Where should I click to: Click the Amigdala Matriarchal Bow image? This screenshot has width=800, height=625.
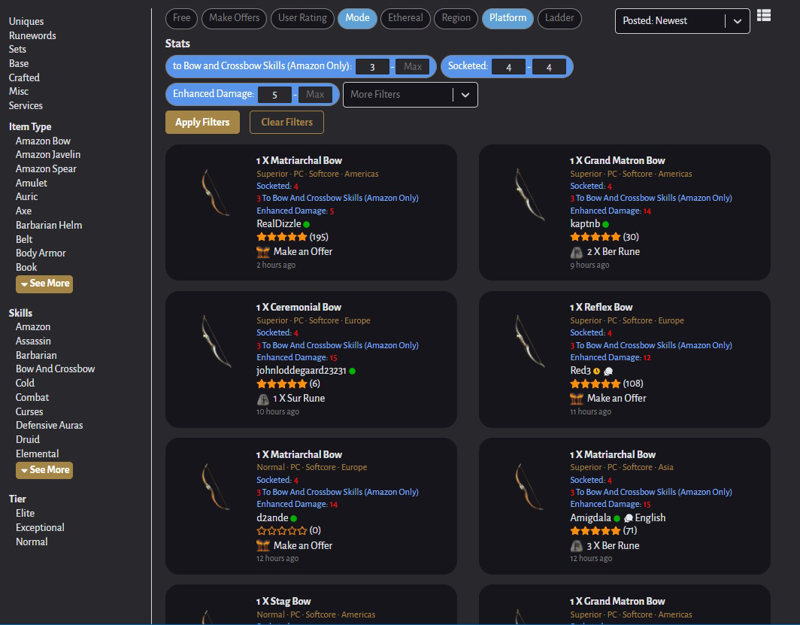tap(529, 486)
